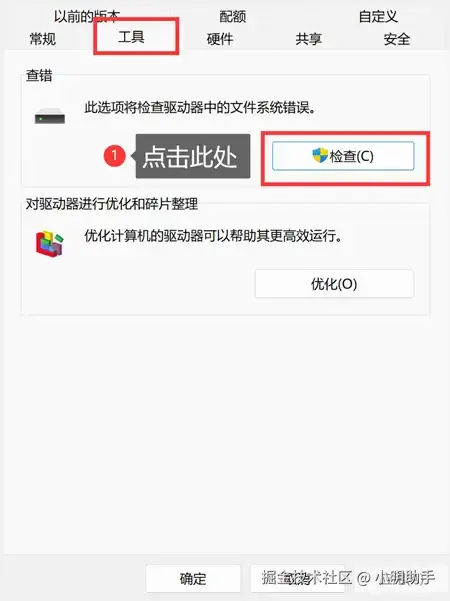Click the 对驱动器进行优化和碎片整理 group heading
Viewport: 450px width, 601px height.
tap(112, 204)
